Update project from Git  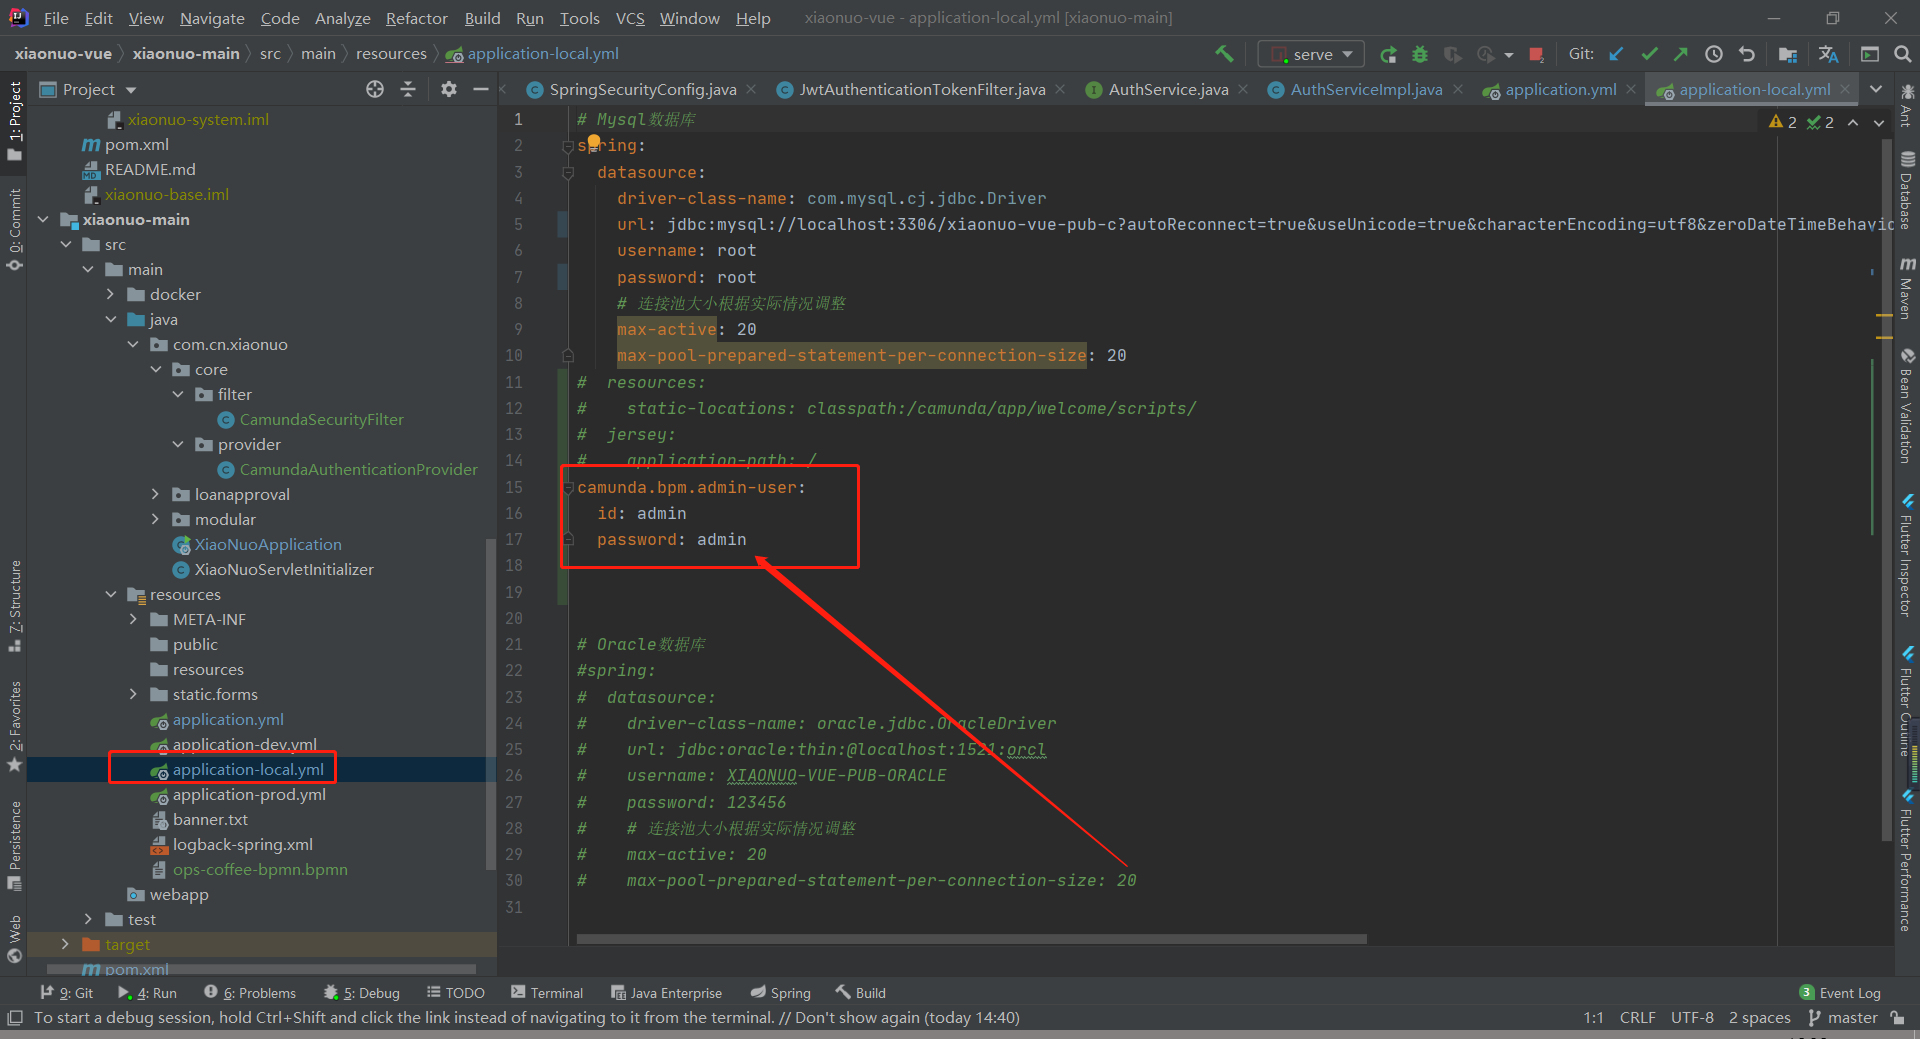(1616, 53)
